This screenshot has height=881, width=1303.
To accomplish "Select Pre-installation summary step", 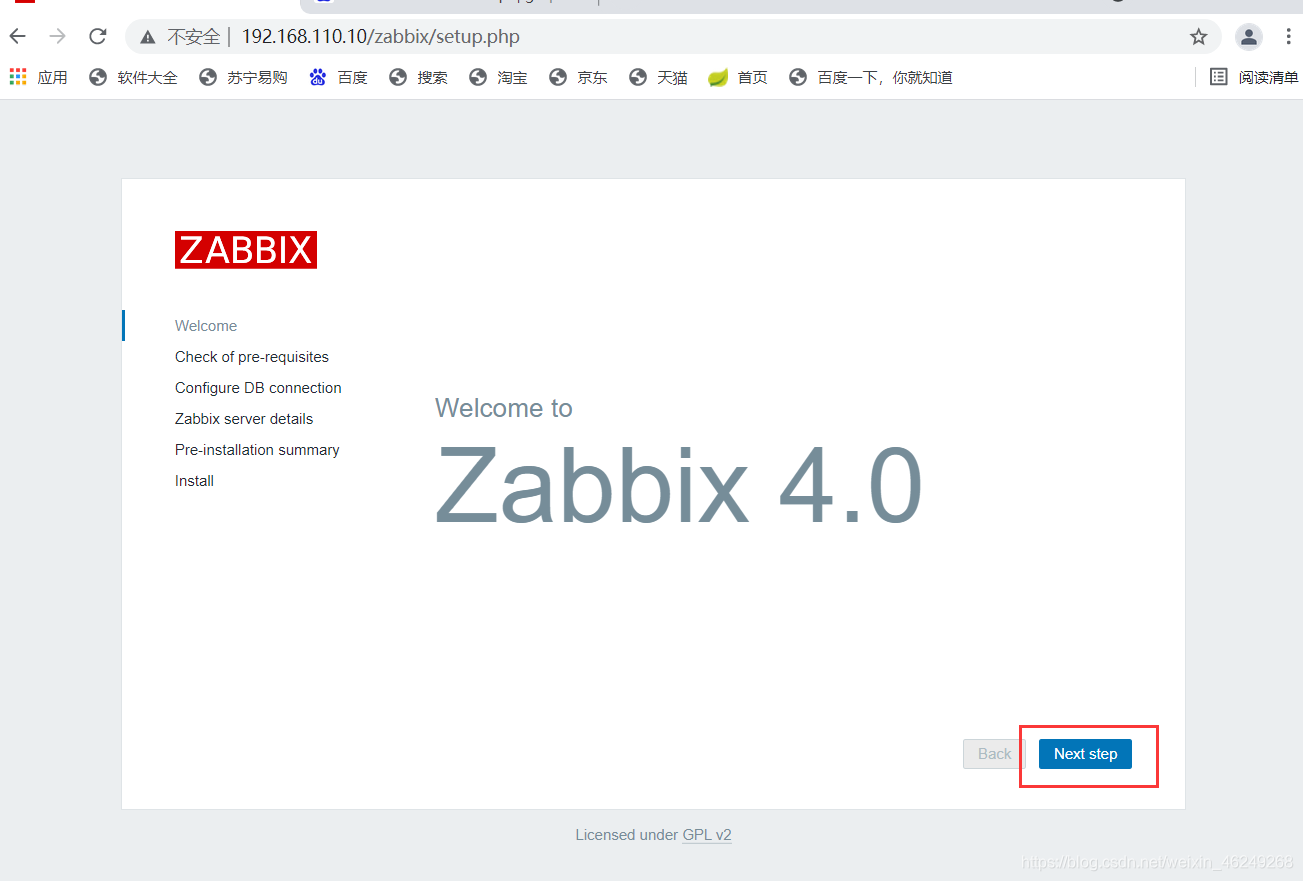I will [257, 450].
